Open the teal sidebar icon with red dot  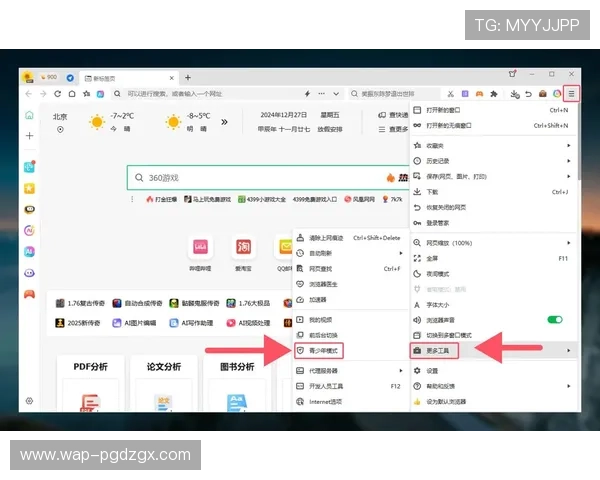(29, 167)
